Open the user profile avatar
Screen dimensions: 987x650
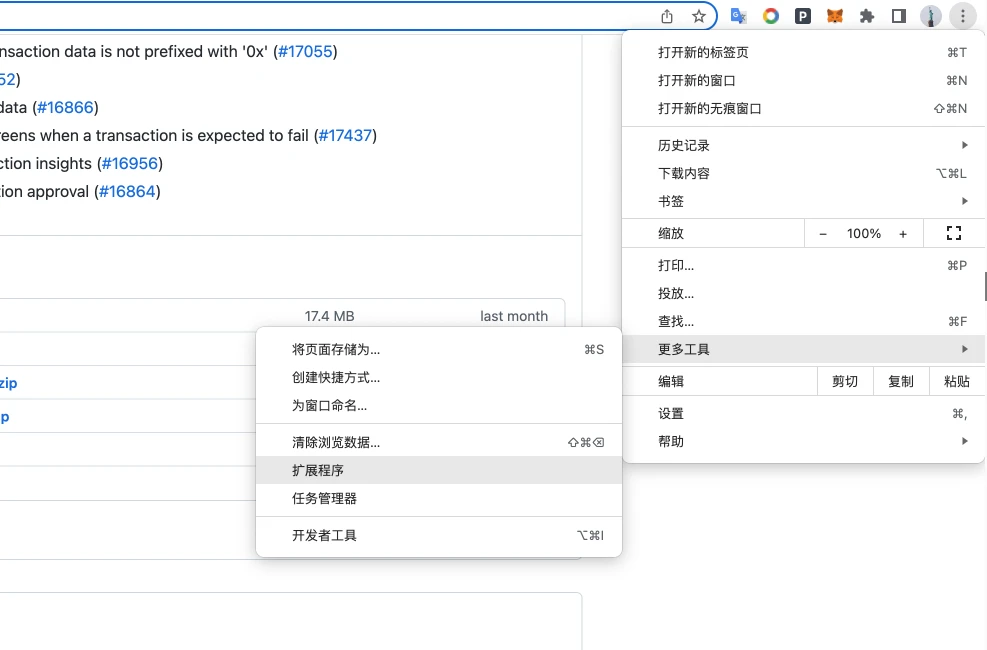point(931,16)
